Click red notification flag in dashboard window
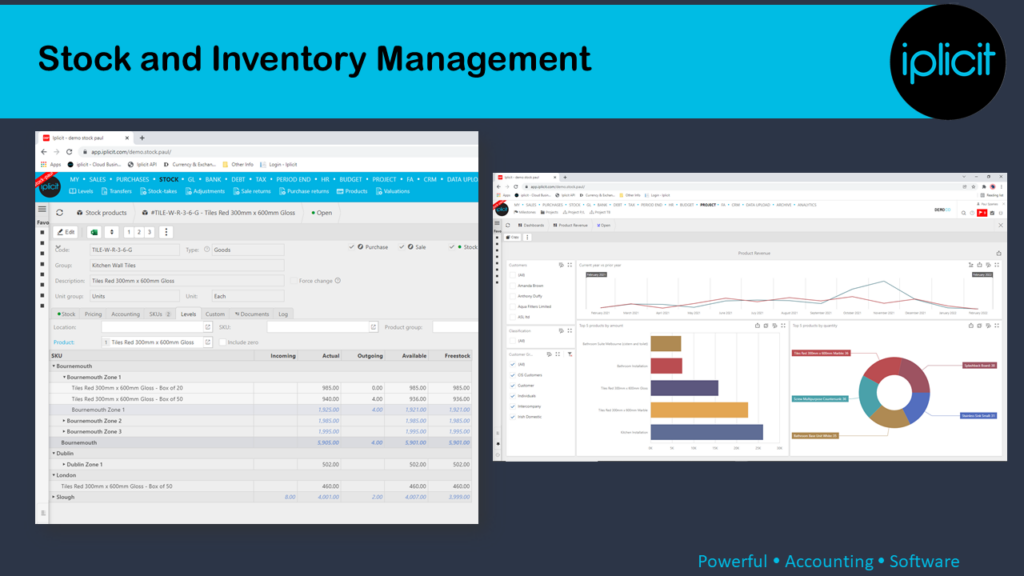Image resolution: width=1024 pixels, height=576 pixels. (x=982, y=213)
